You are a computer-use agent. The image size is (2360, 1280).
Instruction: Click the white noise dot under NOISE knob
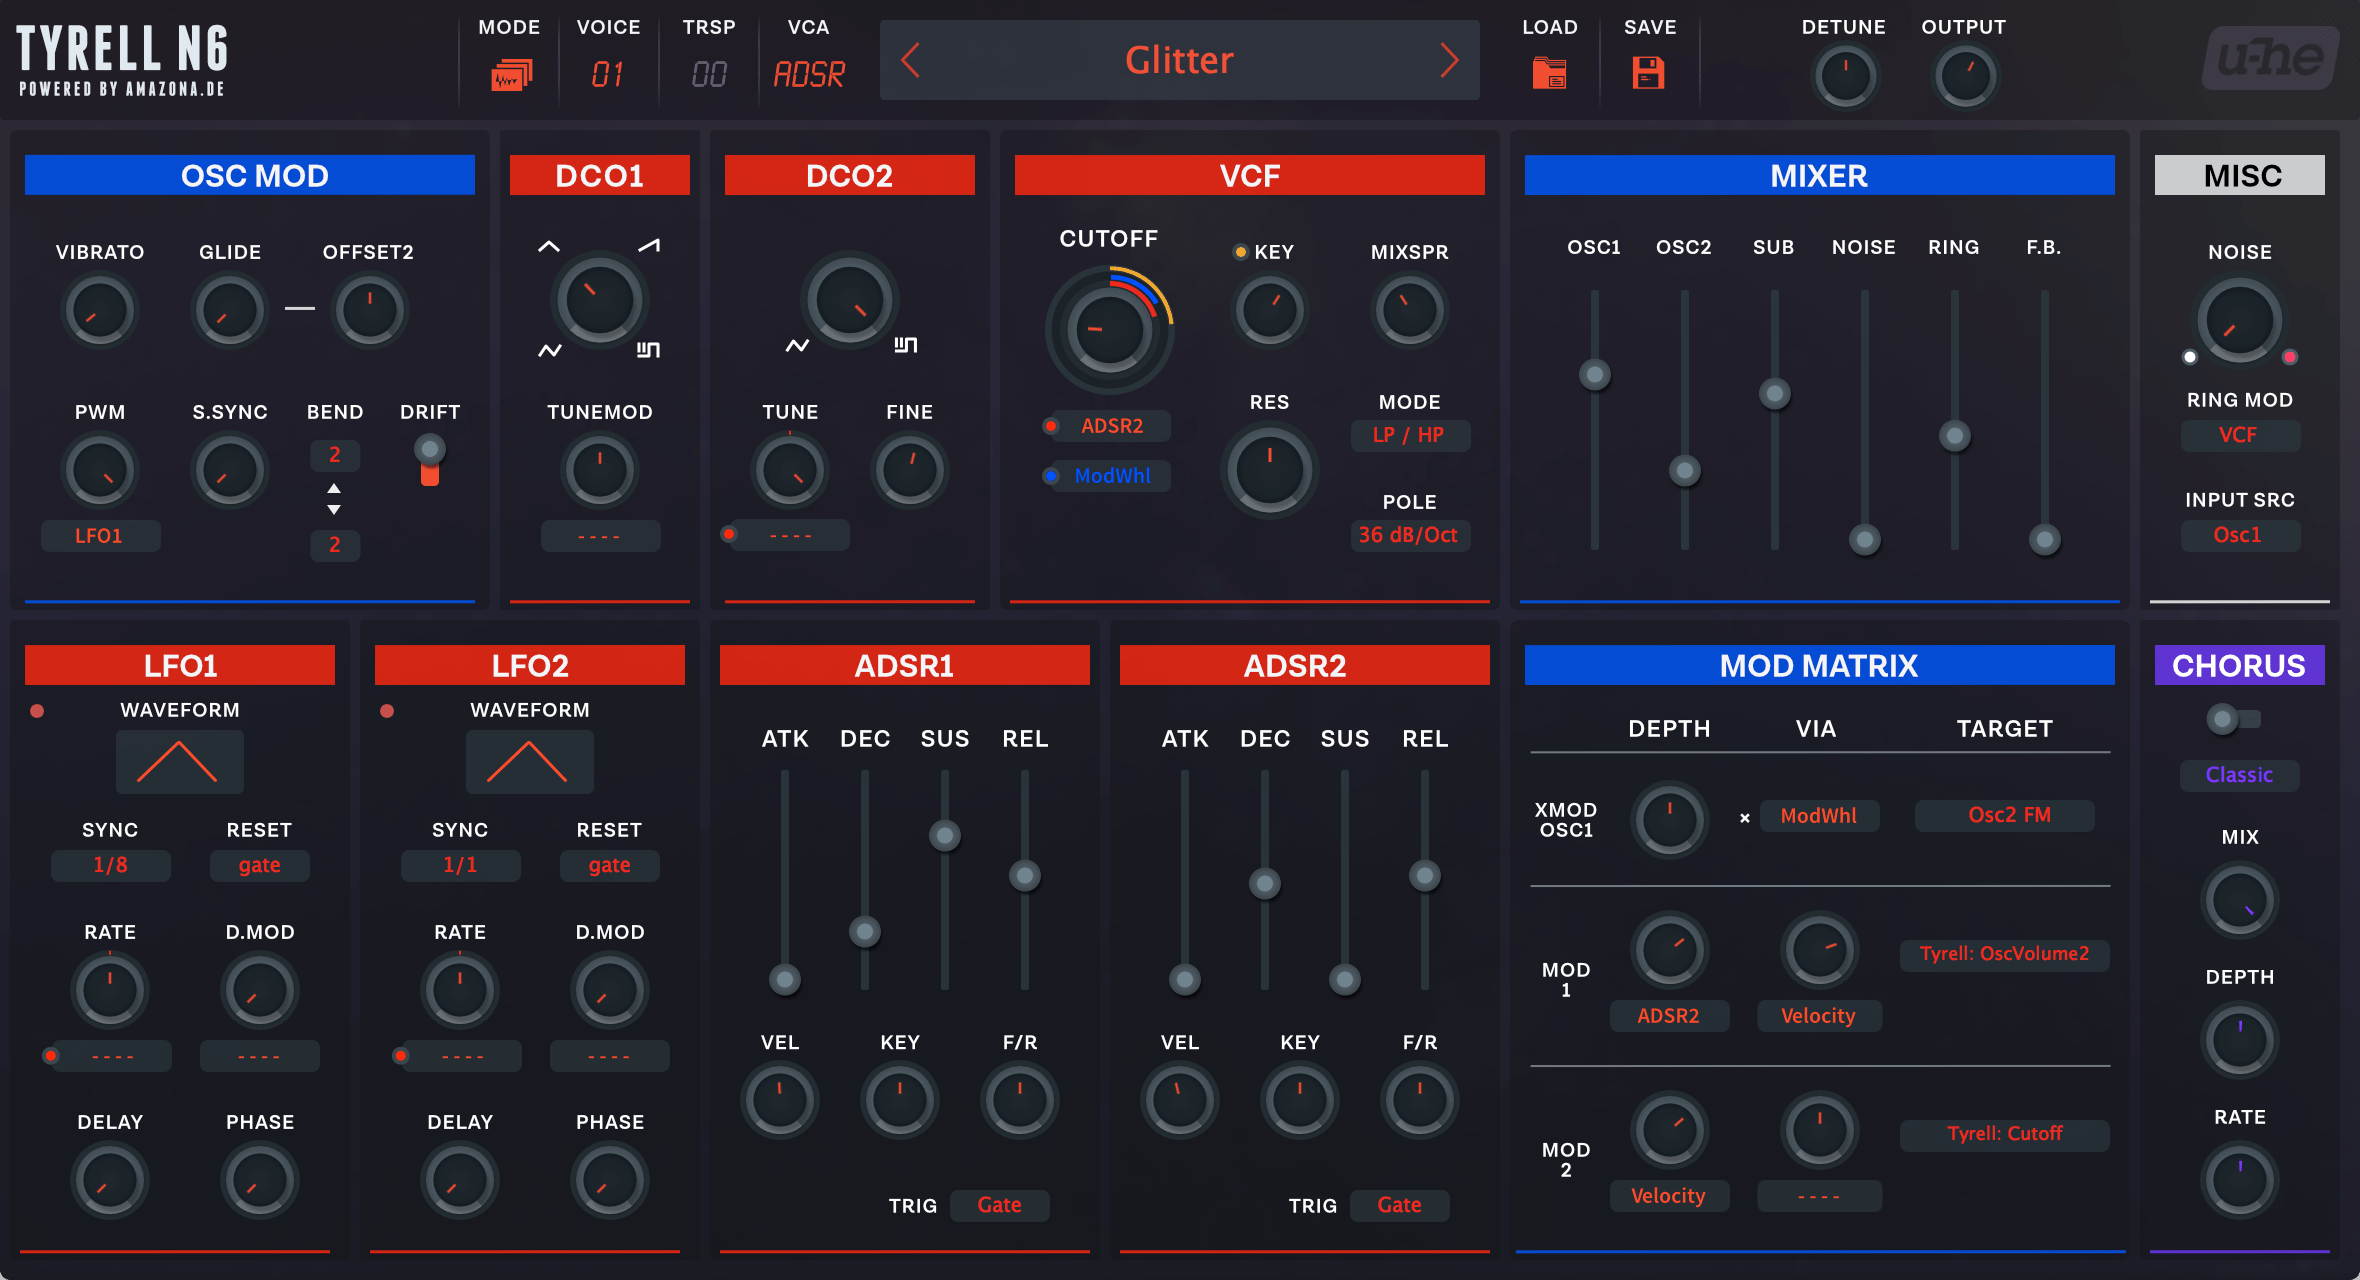[2190, 357]
